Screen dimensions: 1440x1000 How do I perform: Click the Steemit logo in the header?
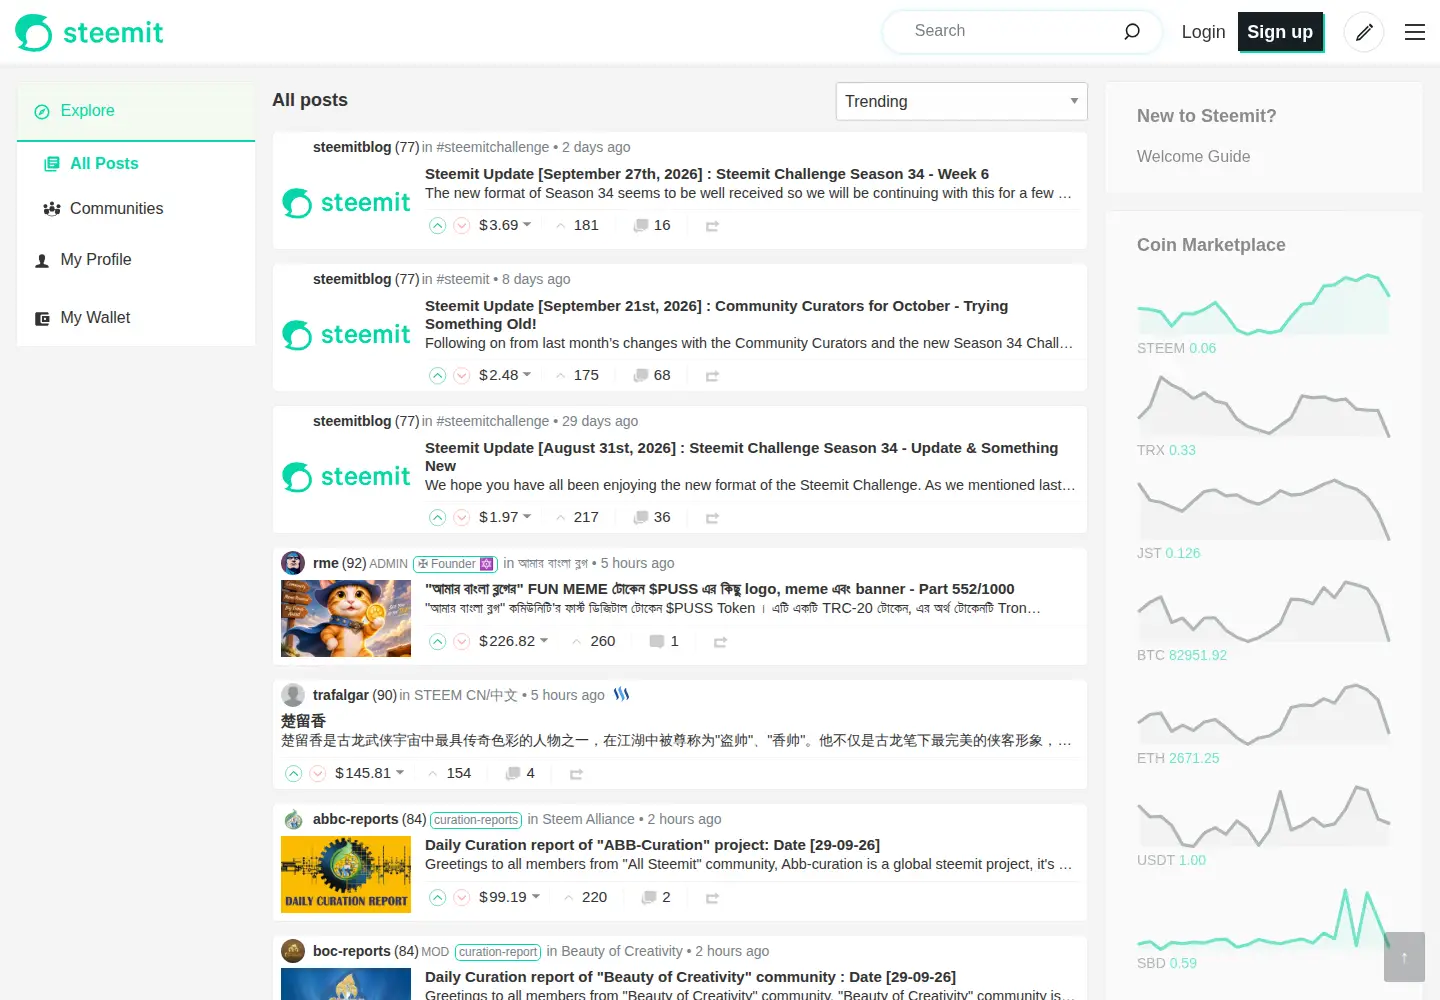[x=89, y=33]
